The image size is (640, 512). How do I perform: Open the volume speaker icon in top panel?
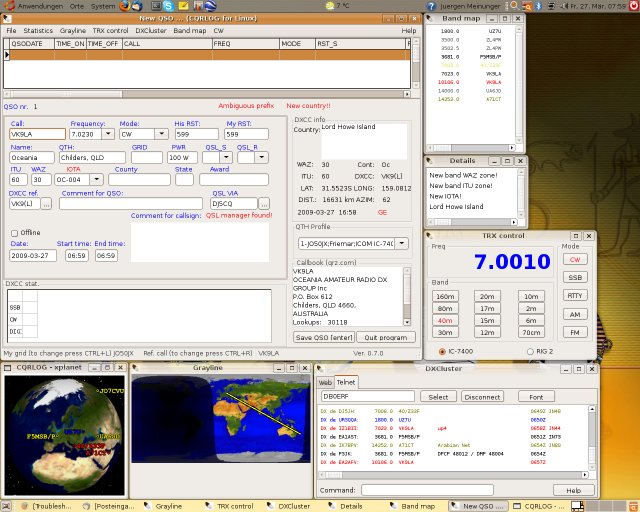pos(564,6)
